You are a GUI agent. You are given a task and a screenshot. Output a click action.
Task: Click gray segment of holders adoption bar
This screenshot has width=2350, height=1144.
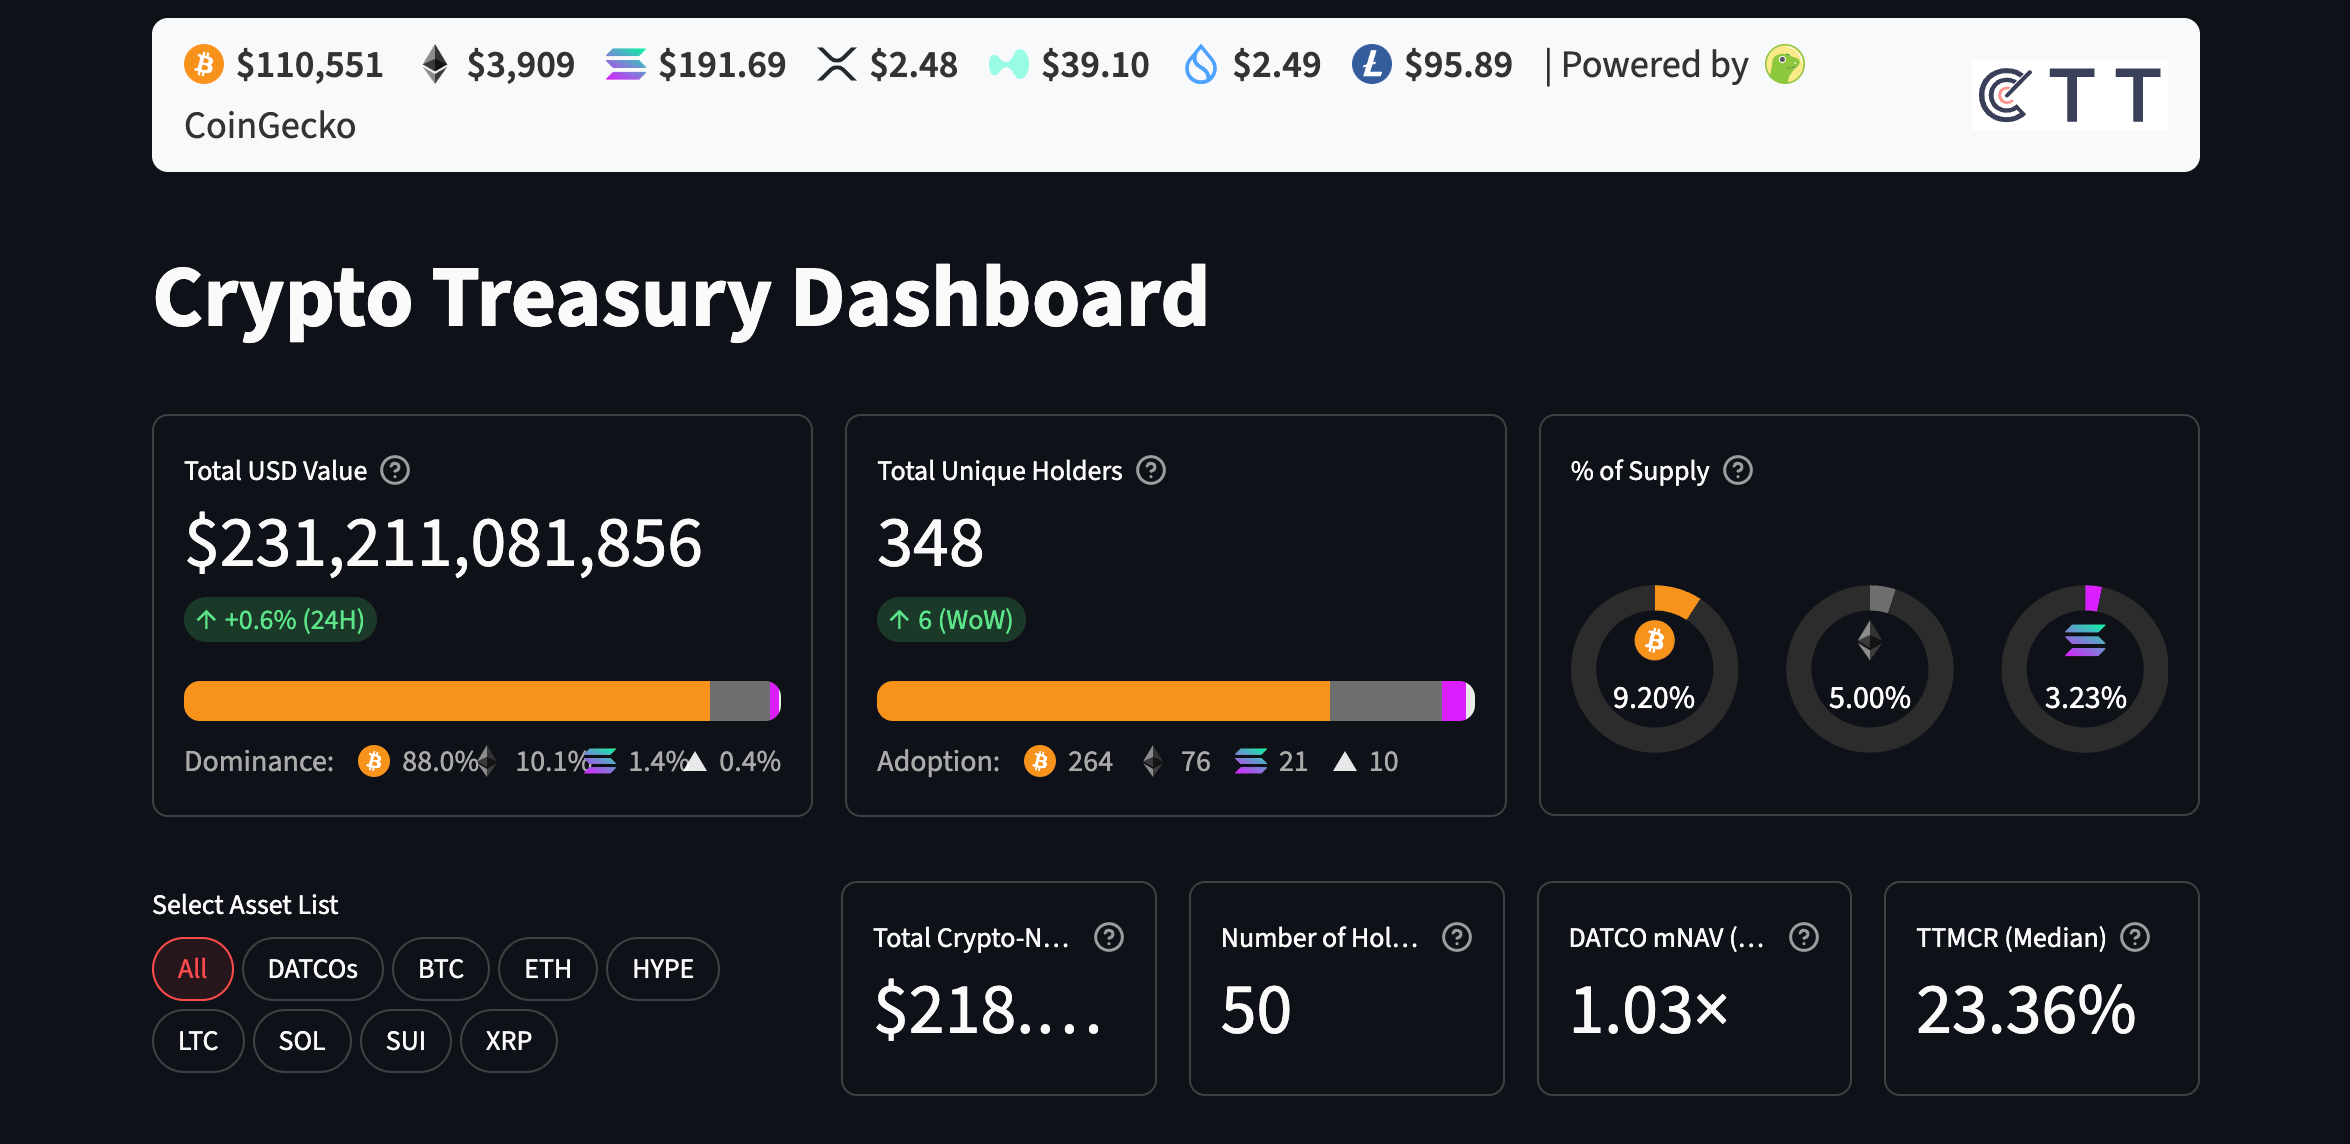[x=1386, y=701]
